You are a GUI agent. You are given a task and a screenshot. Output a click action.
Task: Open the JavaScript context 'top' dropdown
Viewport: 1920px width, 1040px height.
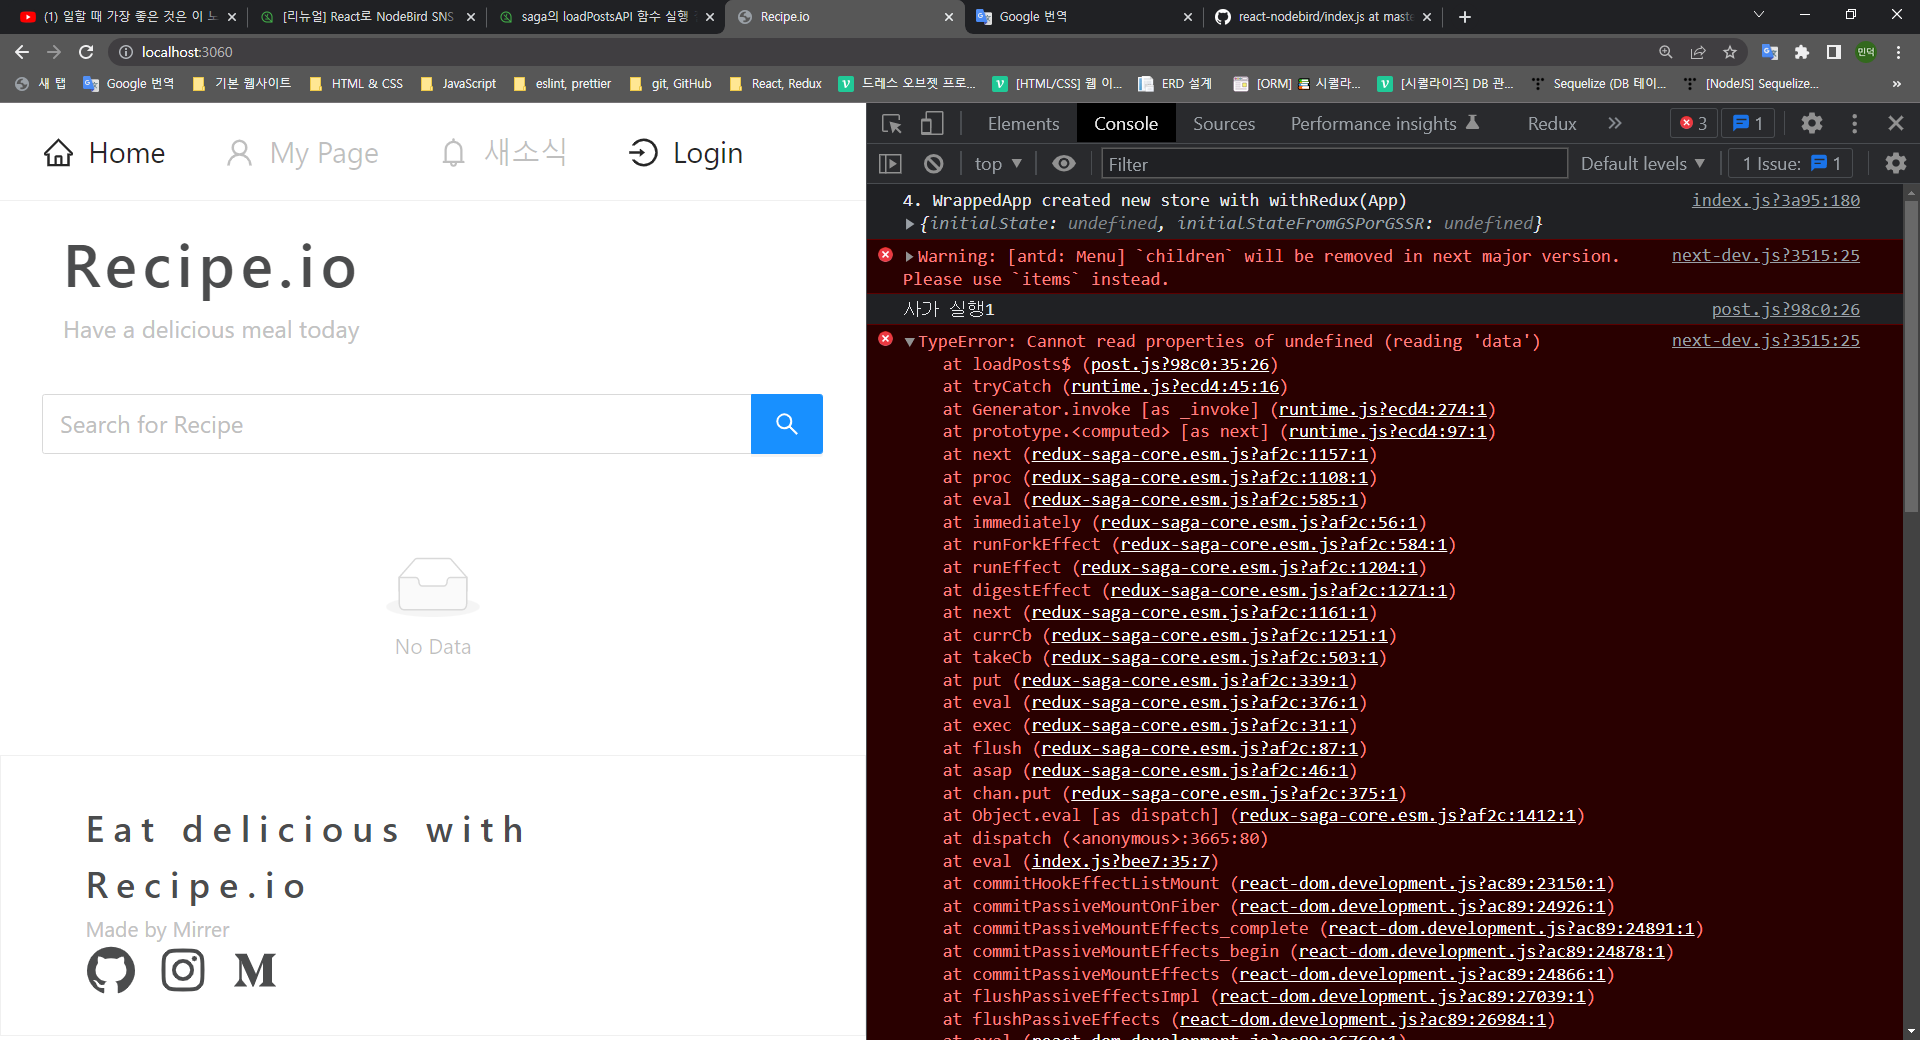[998, 164]
